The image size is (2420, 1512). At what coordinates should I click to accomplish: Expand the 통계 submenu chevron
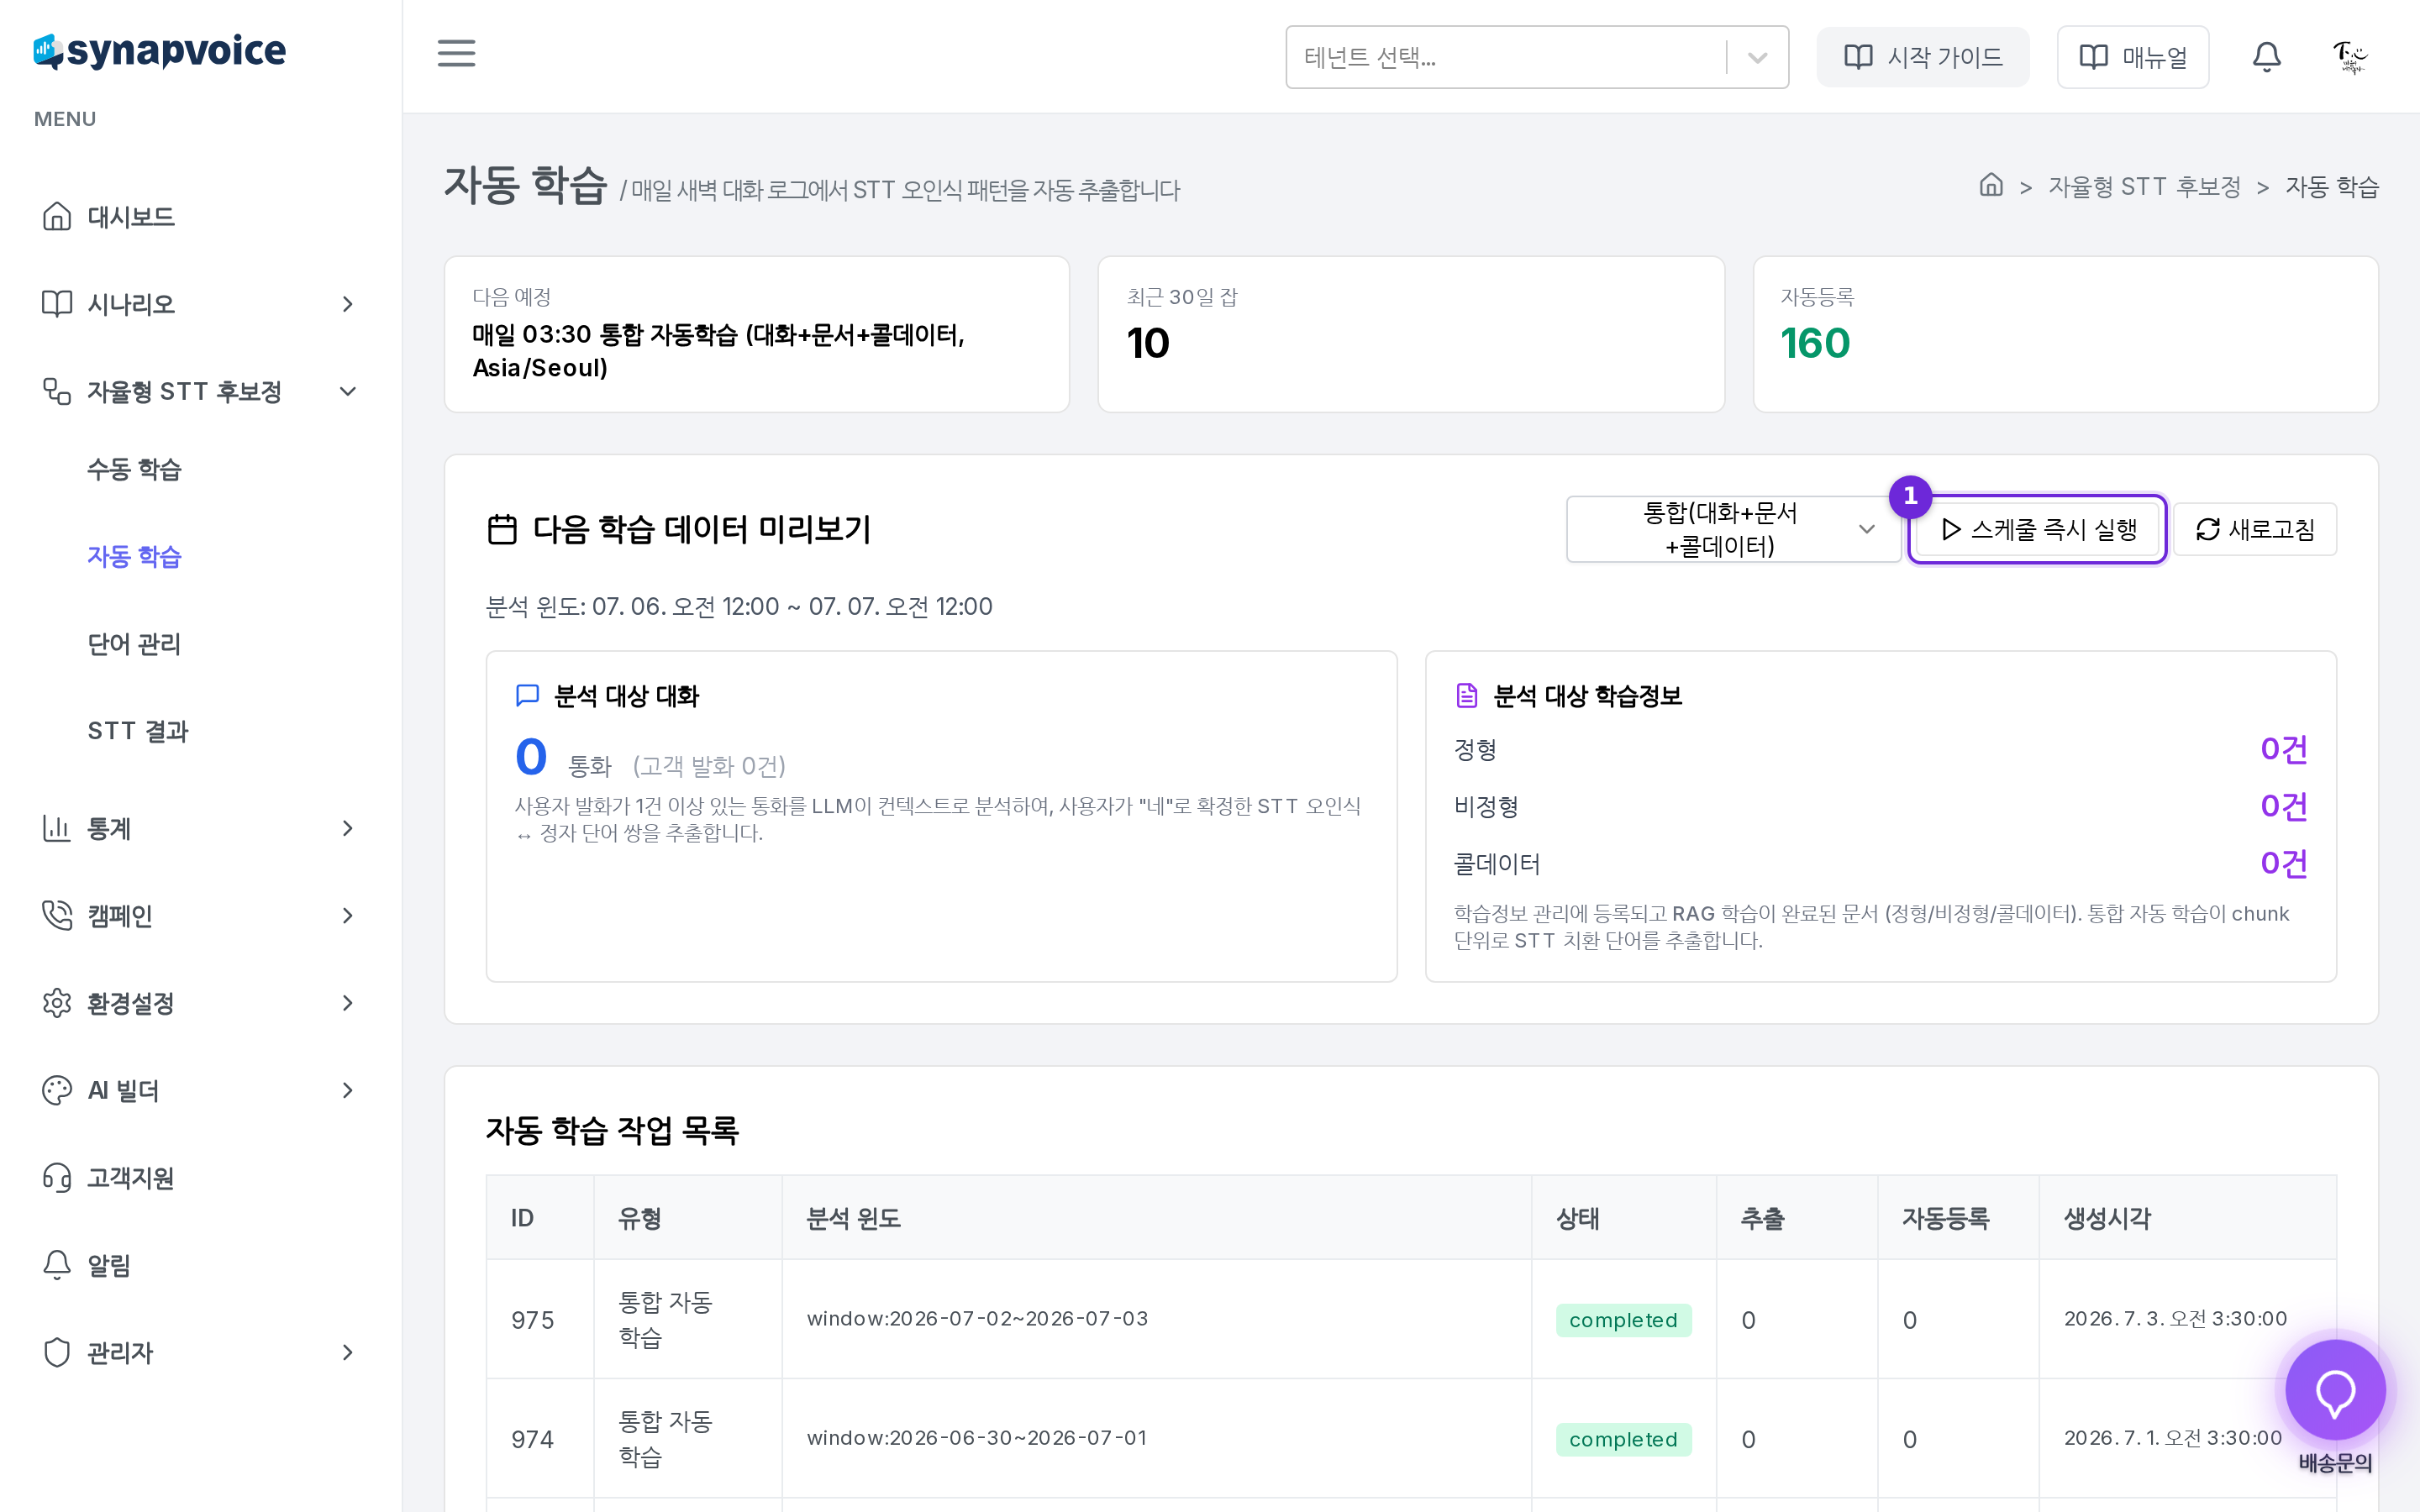(347, 828)
